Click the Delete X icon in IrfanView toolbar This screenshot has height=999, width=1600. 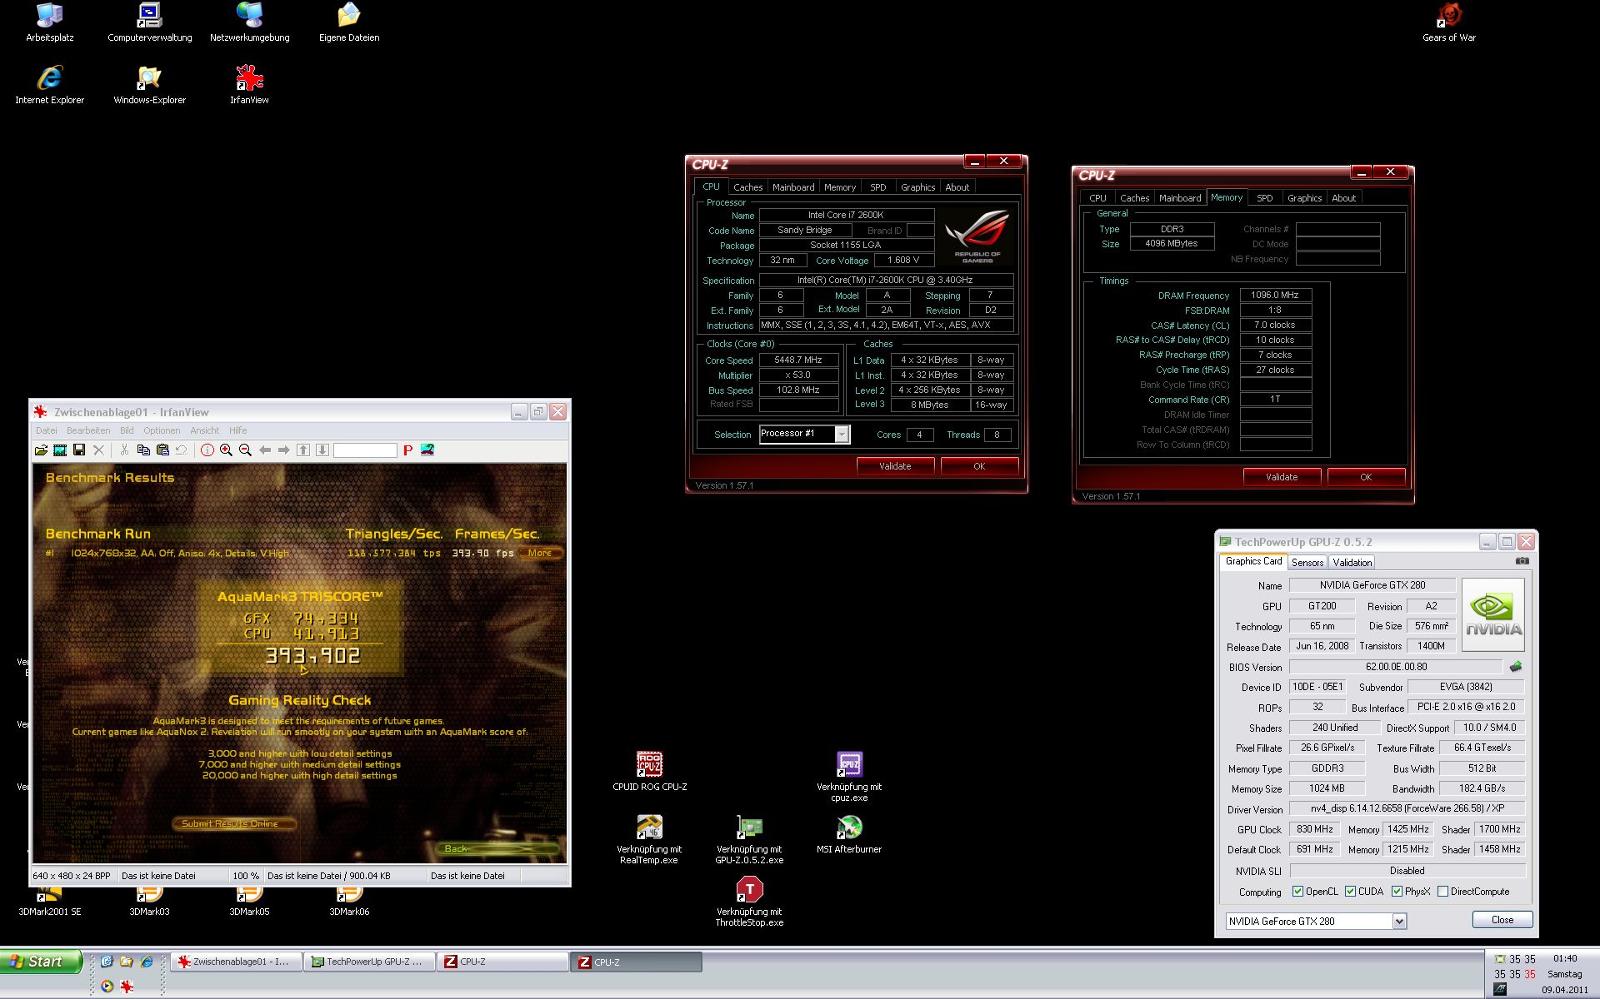98,450
